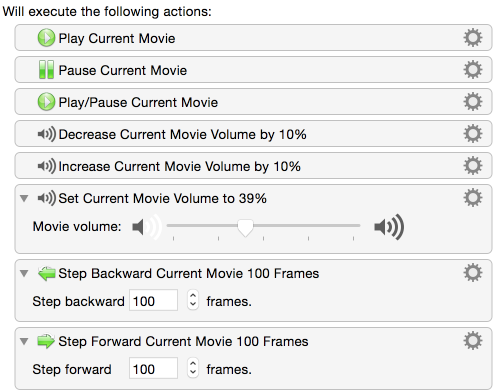501x392 pixels.
Task: Click the movie volume slider thumb
Action: point(245,228)
